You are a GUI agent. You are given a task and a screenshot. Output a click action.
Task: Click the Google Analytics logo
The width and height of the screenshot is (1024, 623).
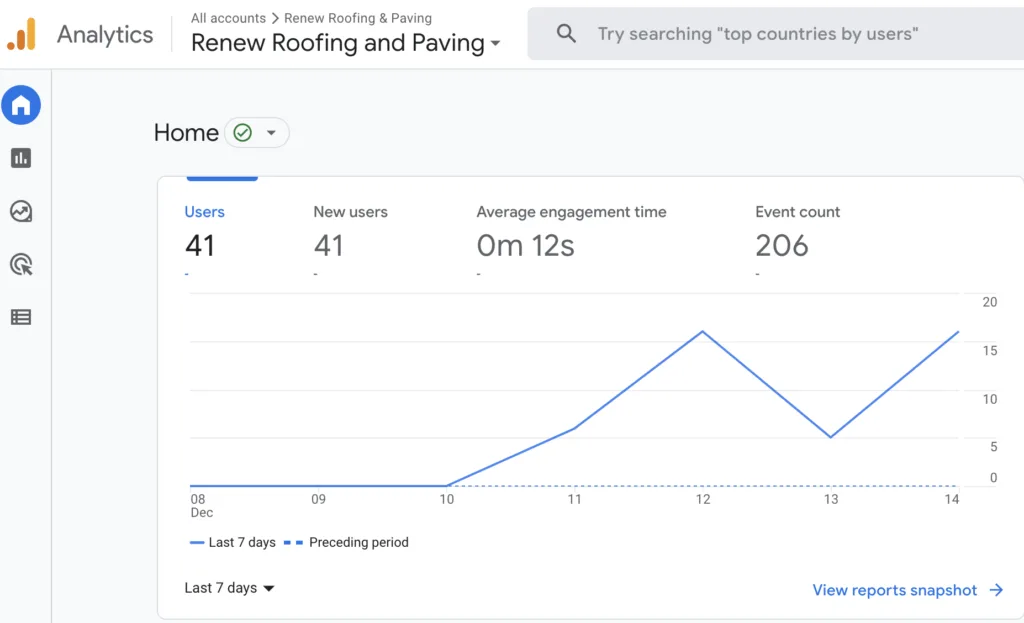click(x=22, y=34)
